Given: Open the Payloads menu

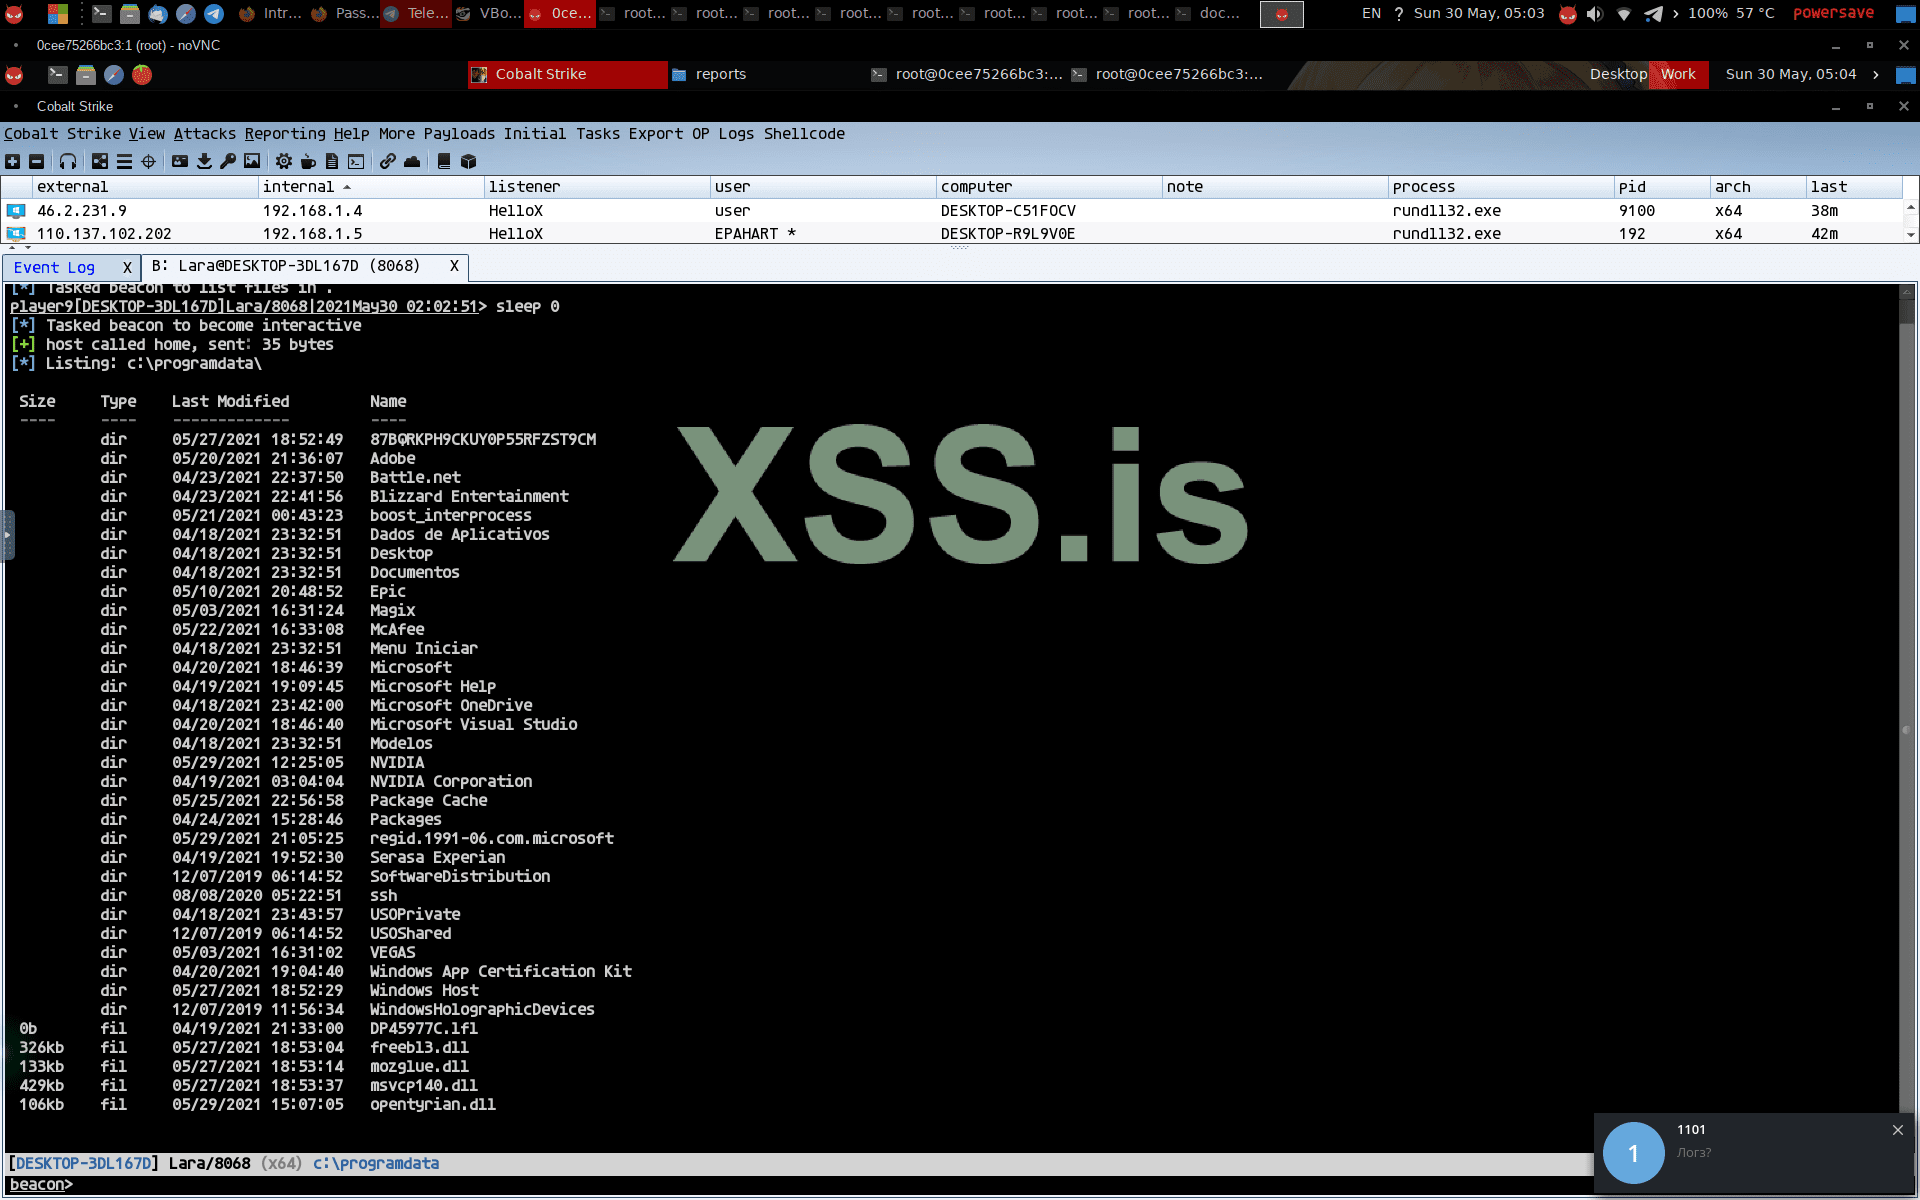Looking at the screenshot, I should (x=458, y=134).
